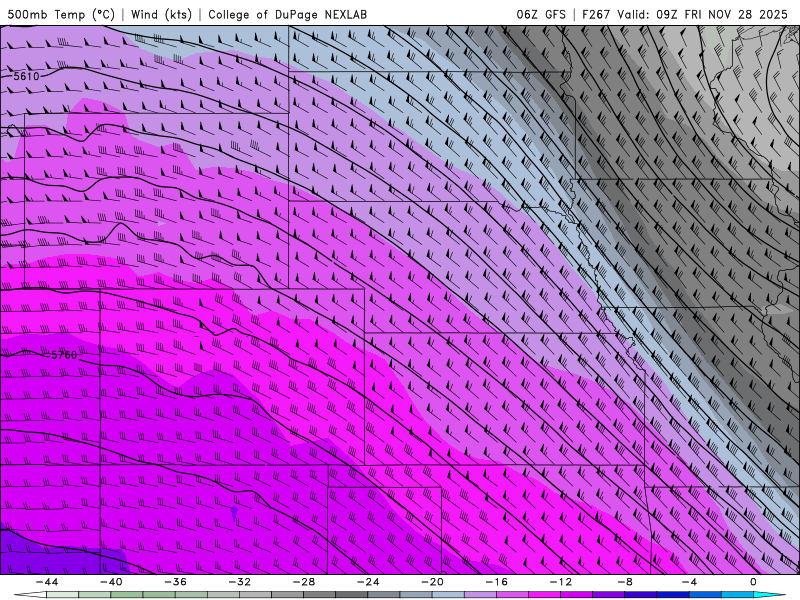The height and width of the screenshot is (600, 800).
Task: Click the 'College of DuPage NEXLAB' credit text
Action: click(287, 15)
